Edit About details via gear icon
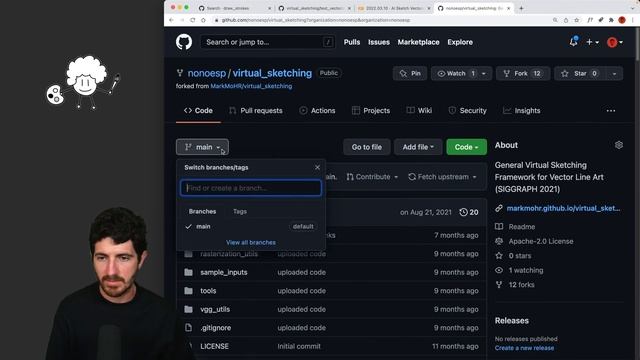The width and height of the screenshot is (640, 360). [x=619, y=145]
